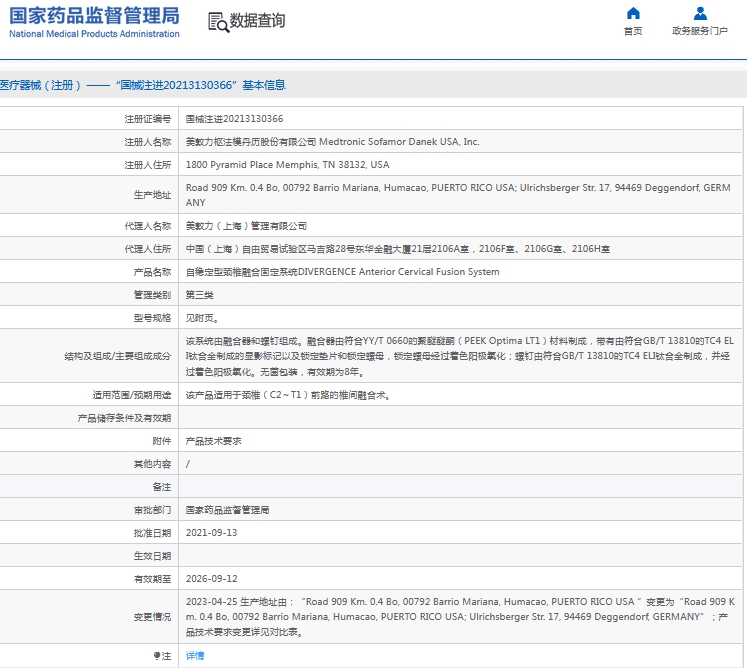Click the production address Road 909 Km. 0.4 Bo, Humacao
Screen dimensions: 747x668
coord(458,195)
